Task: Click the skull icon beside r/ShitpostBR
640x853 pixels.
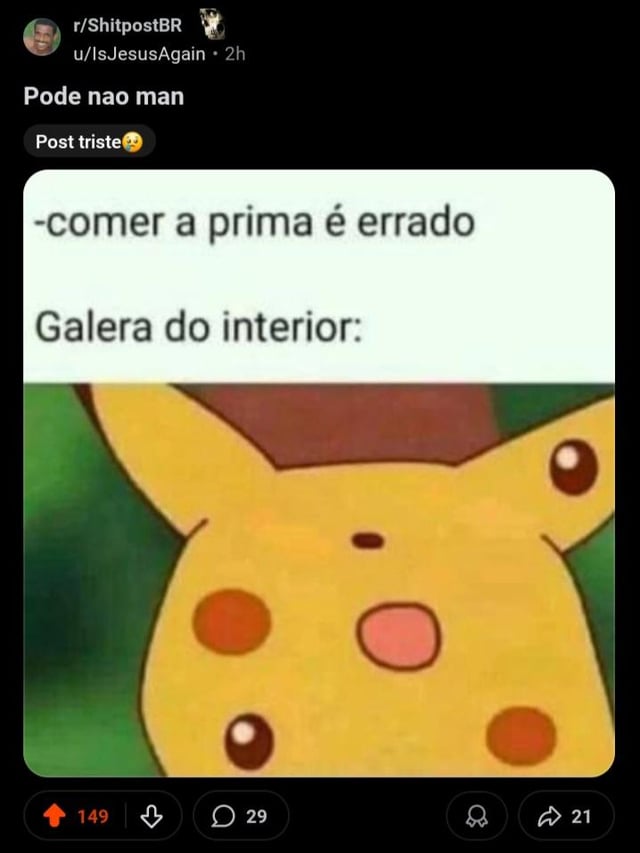Action: click(212, 24)
